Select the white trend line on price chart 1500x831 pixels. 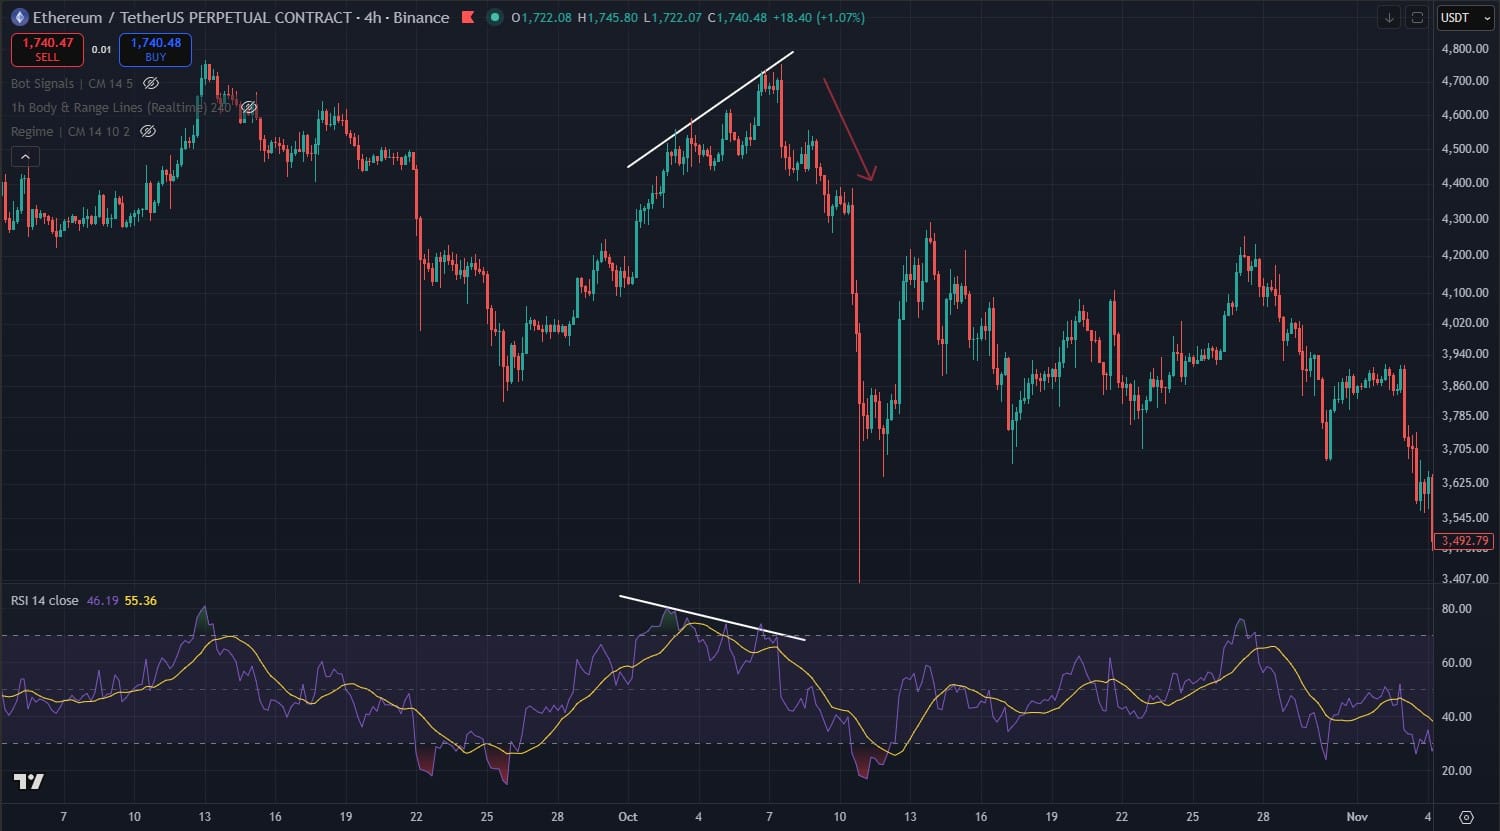(x=711, y=109)
